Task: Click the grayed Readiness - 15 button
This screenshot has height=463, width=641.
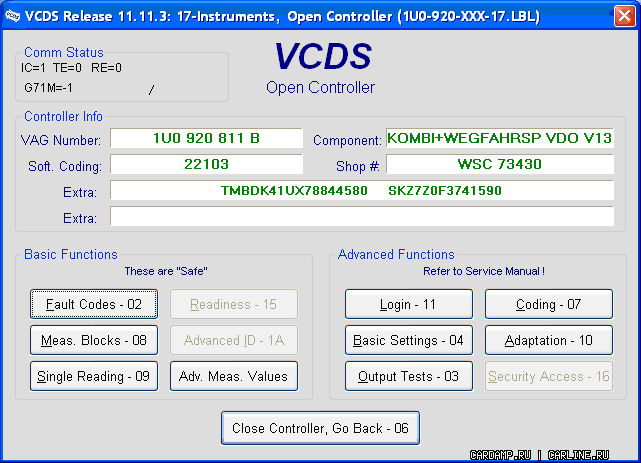Action: coord(234,304)
